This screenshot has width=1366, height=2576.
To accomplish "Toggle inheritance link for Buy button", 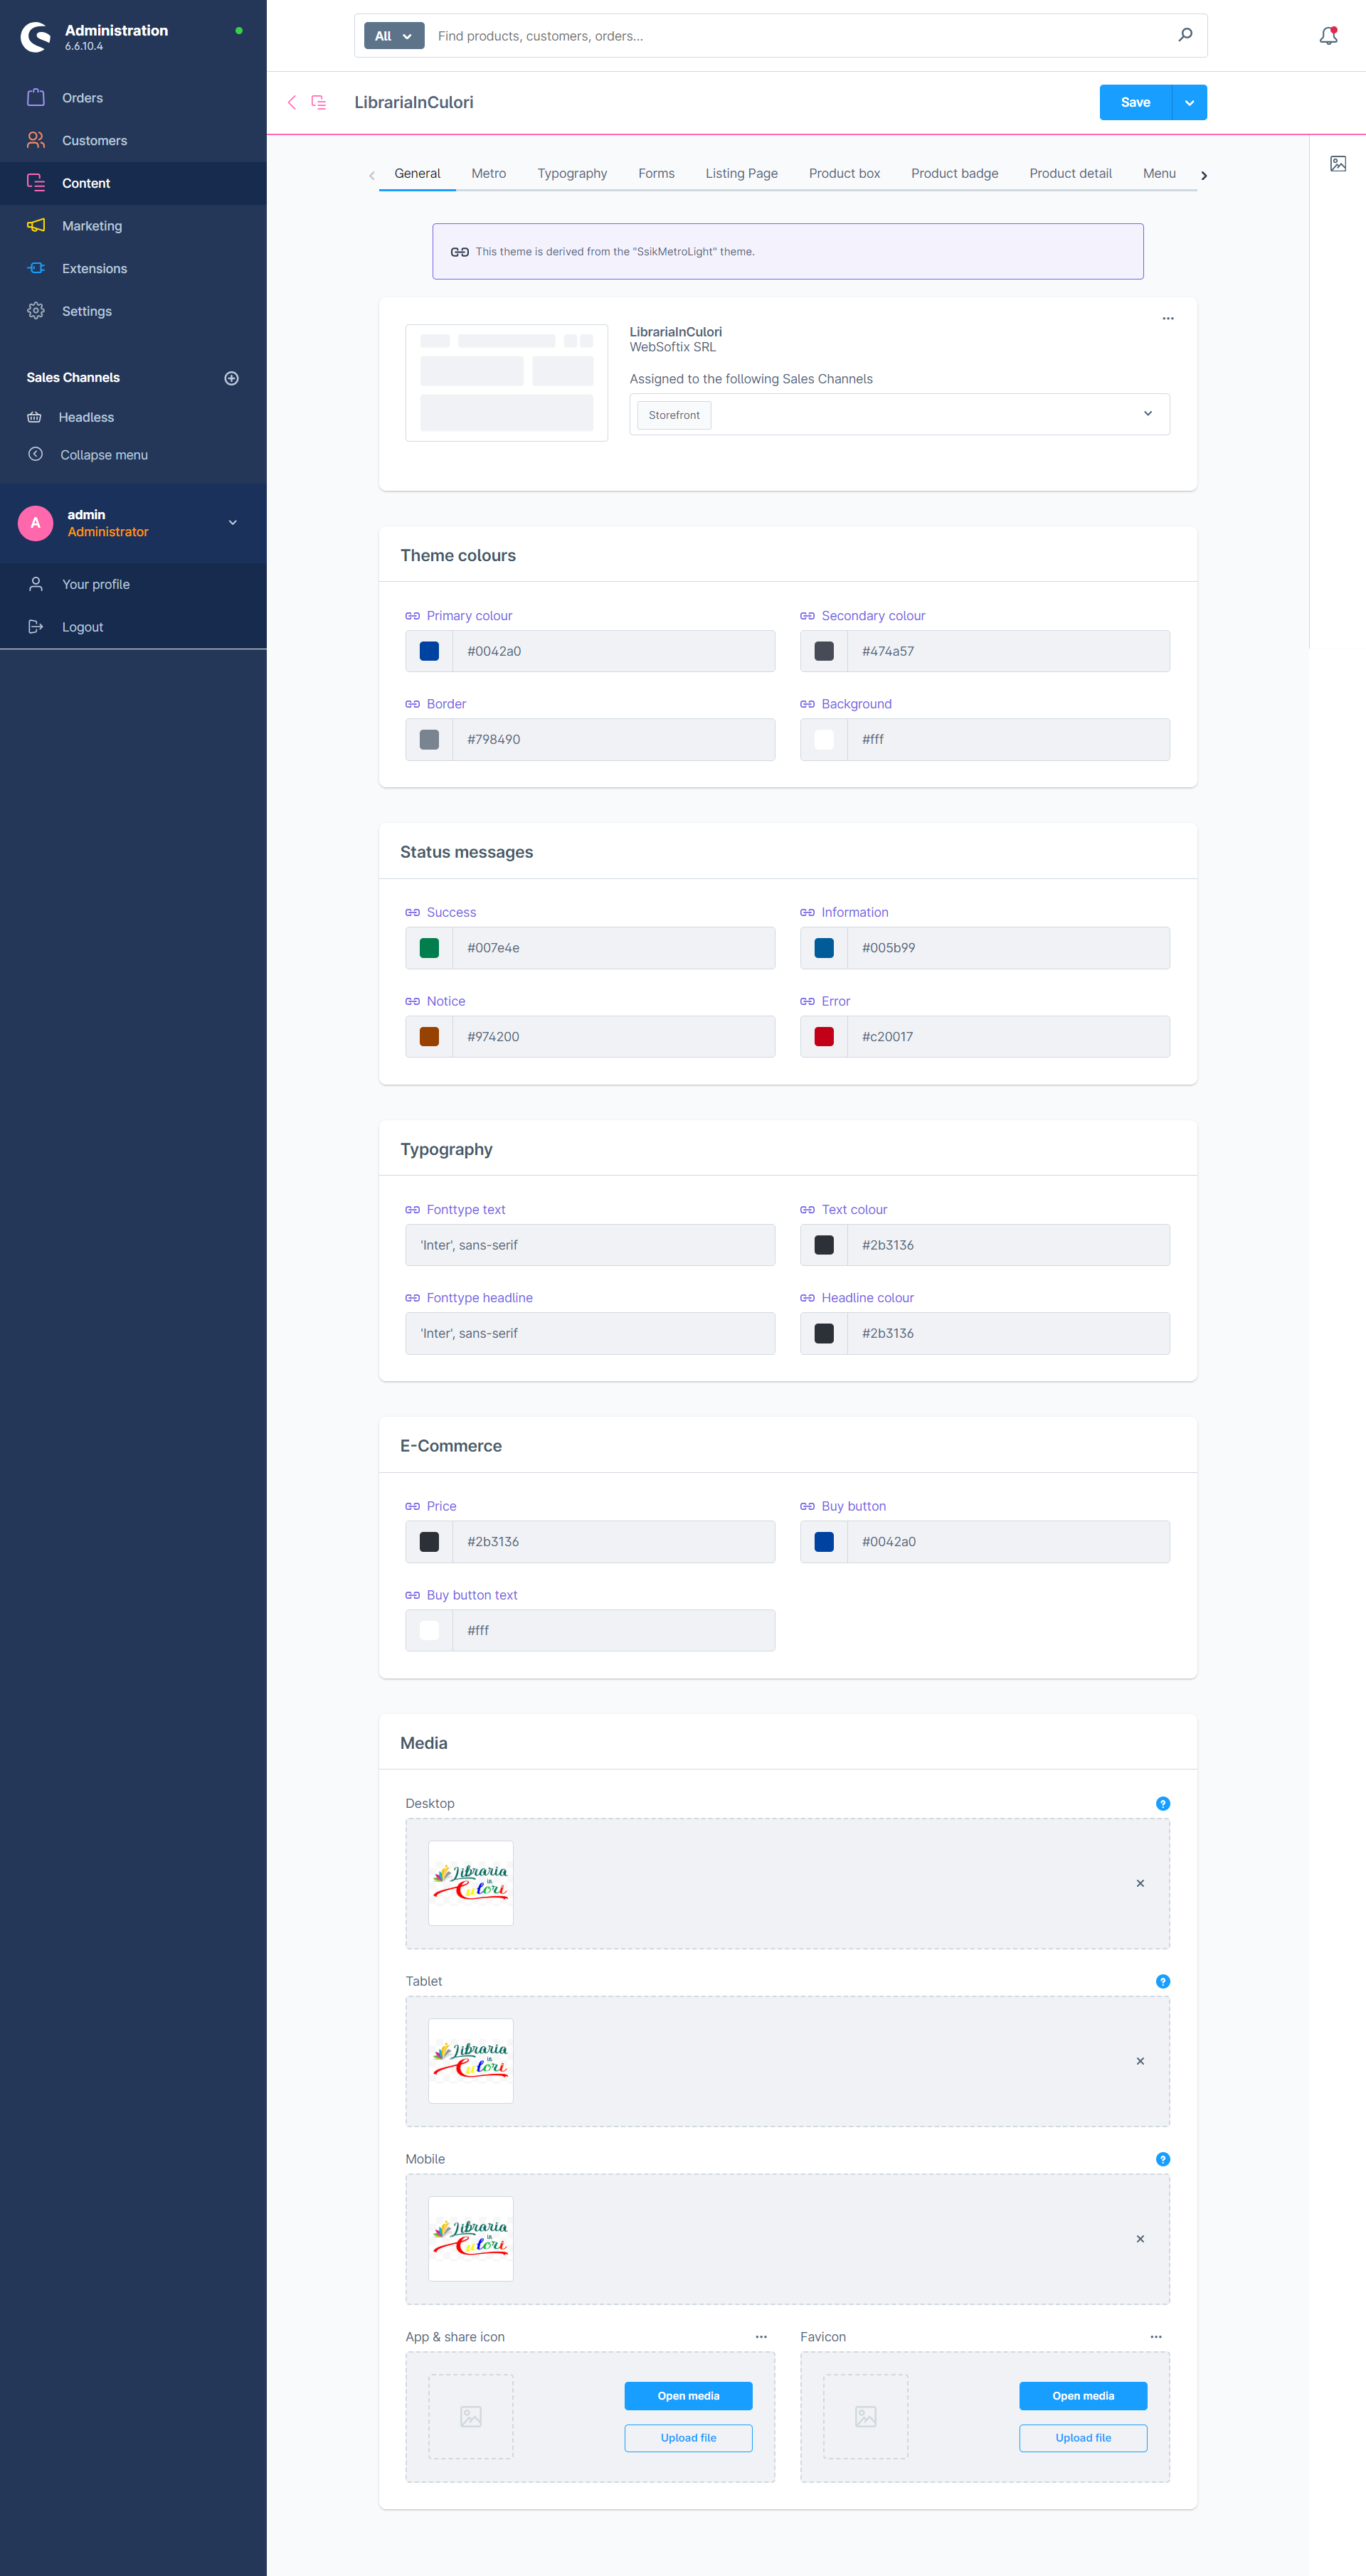I will tap(807, 1506).
